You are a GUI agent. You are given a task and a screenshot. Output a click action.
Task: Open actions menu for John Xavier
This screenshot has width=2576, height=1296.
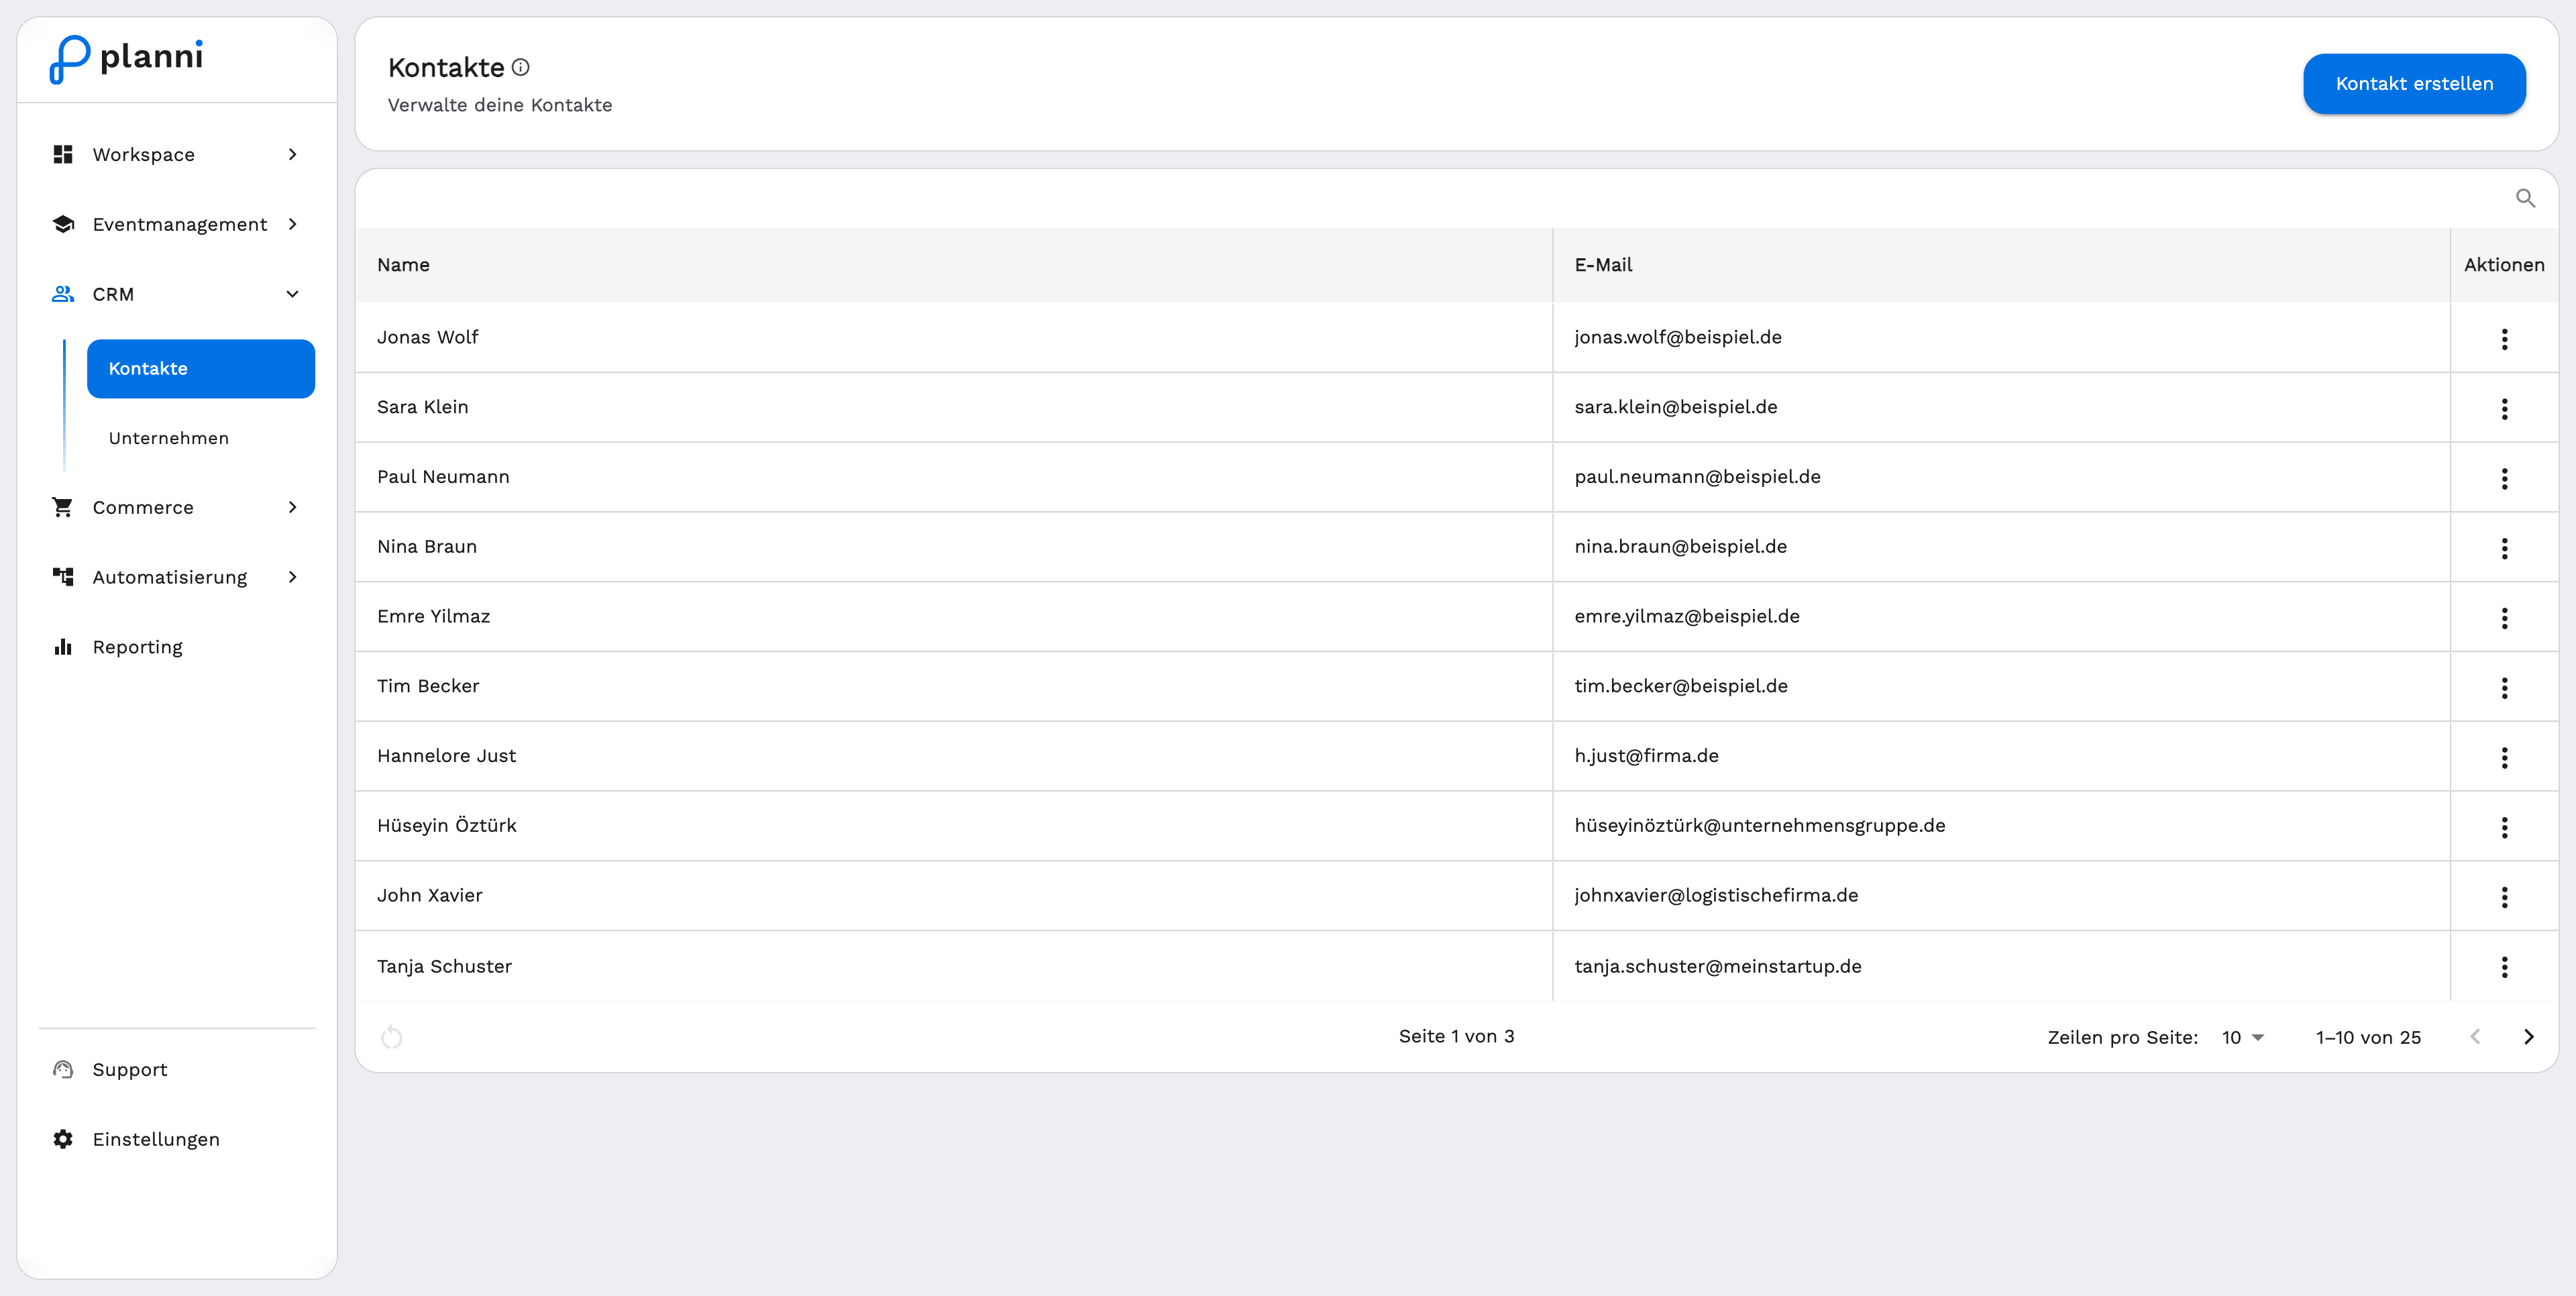click(2504, 897)
